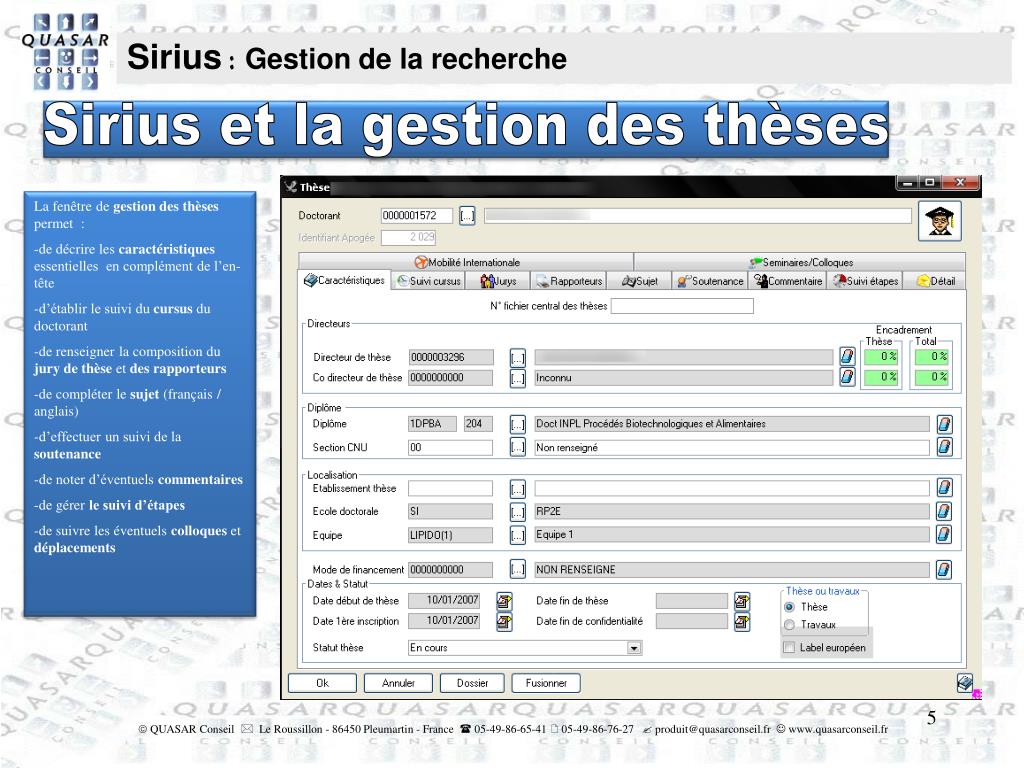
Task: Erase the Mode de financement value
Action: (944, 569)
